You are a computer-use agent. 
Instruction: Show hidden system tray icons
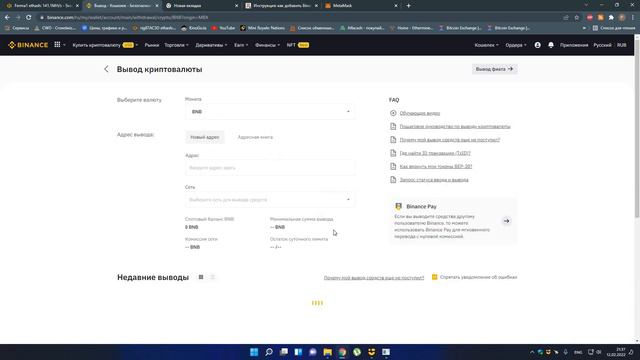(532, 352)
